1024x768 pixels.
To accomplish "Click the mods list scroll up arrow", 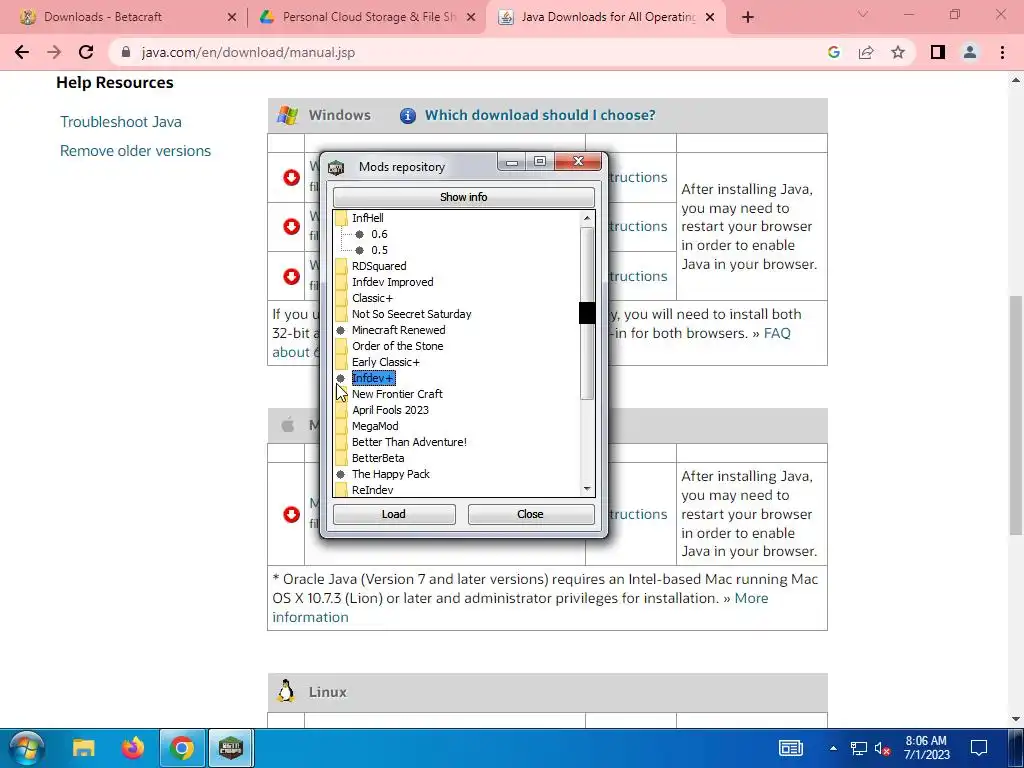I will point(586,218).
